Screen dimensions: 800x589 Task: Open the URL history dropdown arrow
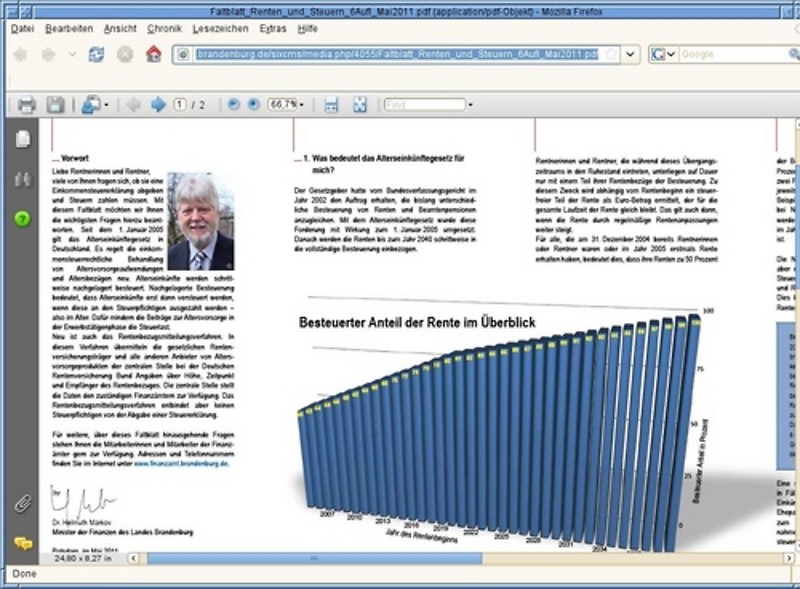coord(631,54)
